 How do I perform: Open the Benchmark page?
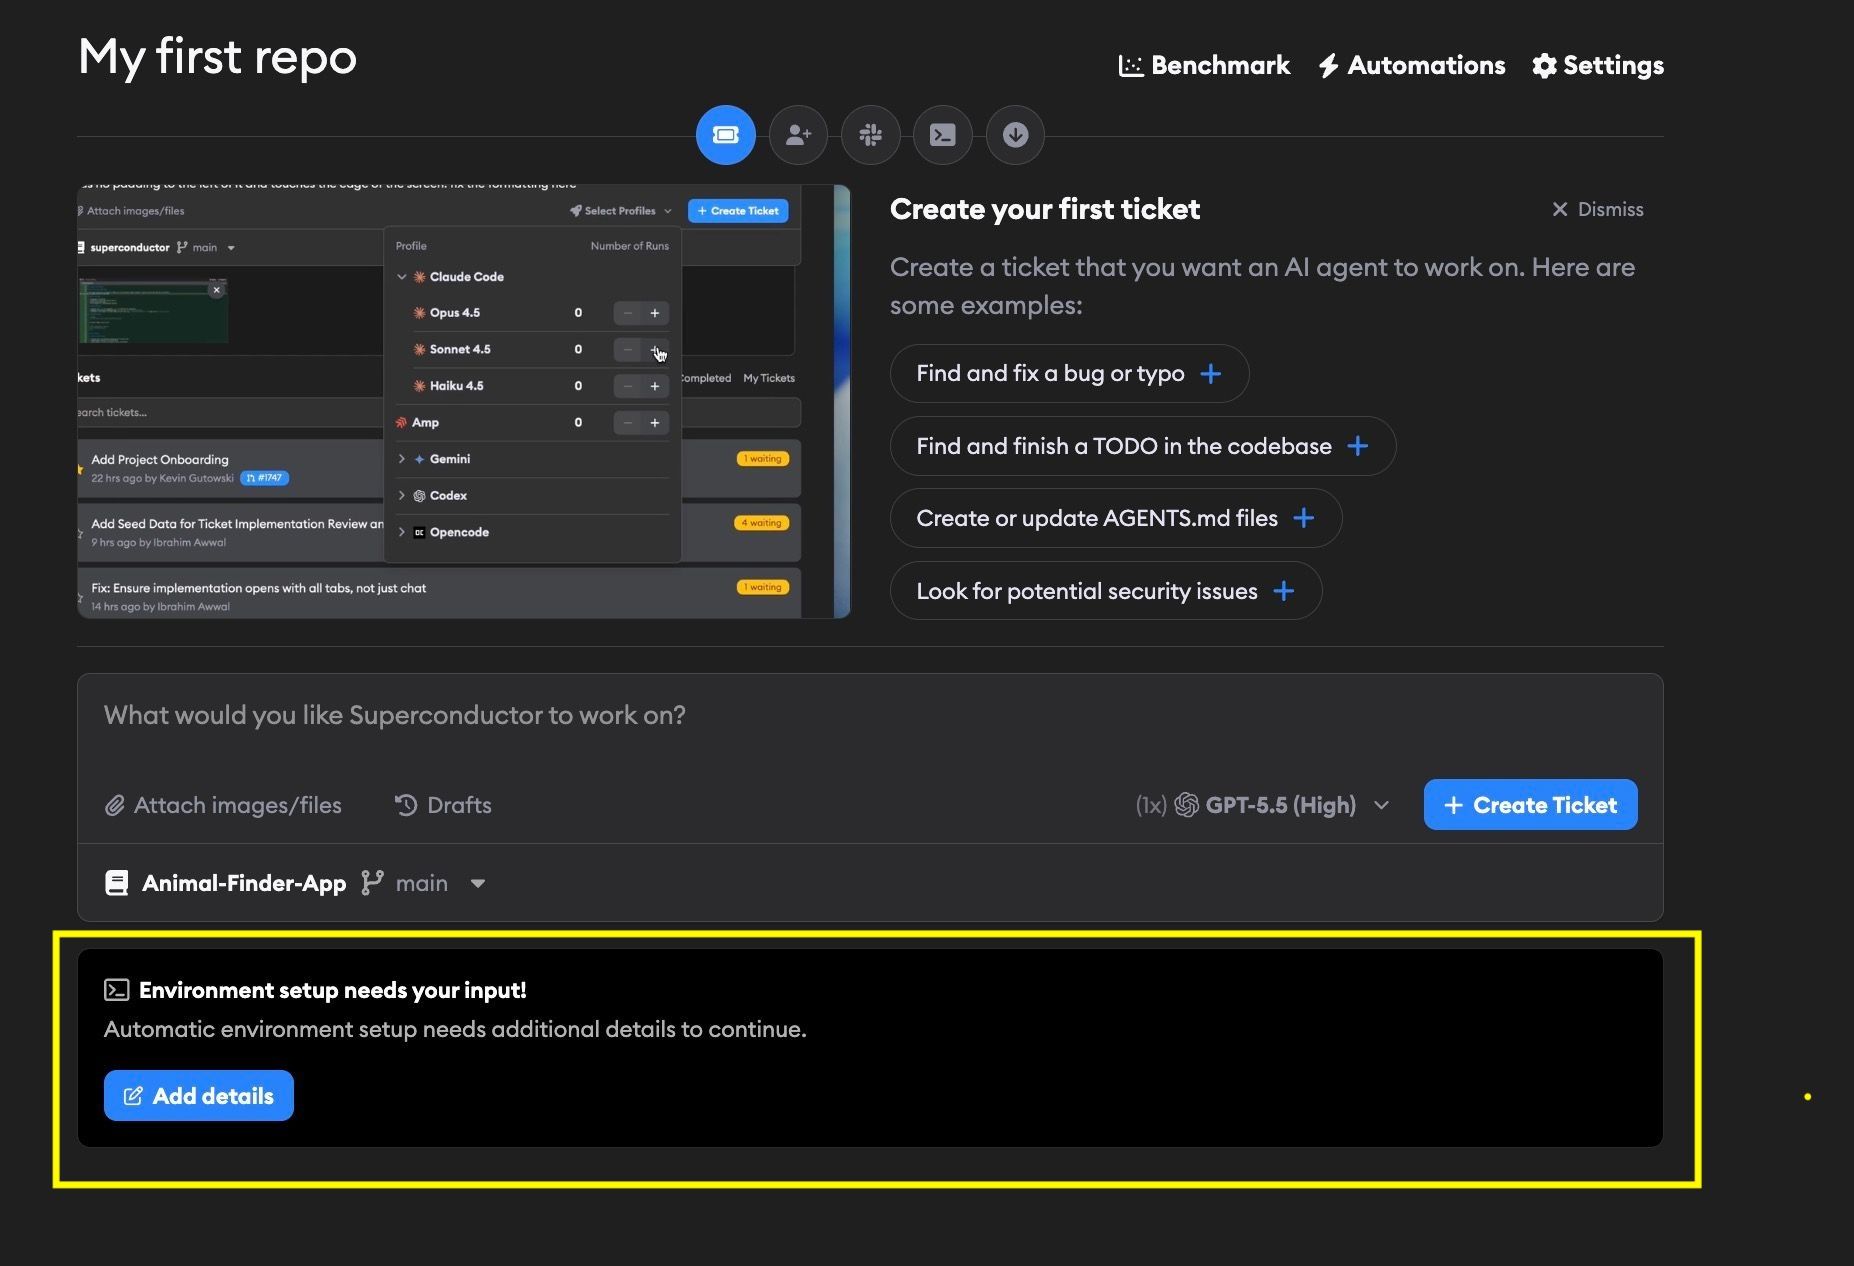pyautogui.click(x=1204, y=65)
